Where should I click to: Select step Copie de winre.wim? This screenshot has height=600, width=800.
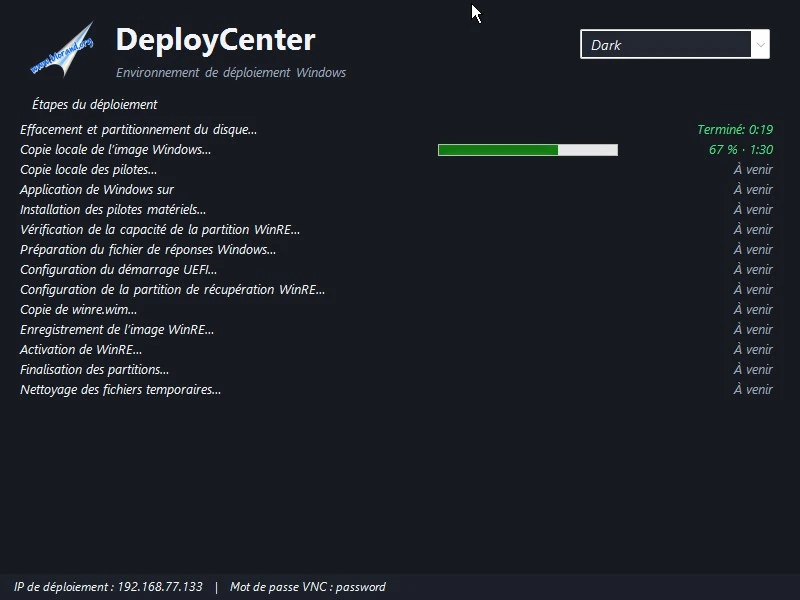[78, 309]
